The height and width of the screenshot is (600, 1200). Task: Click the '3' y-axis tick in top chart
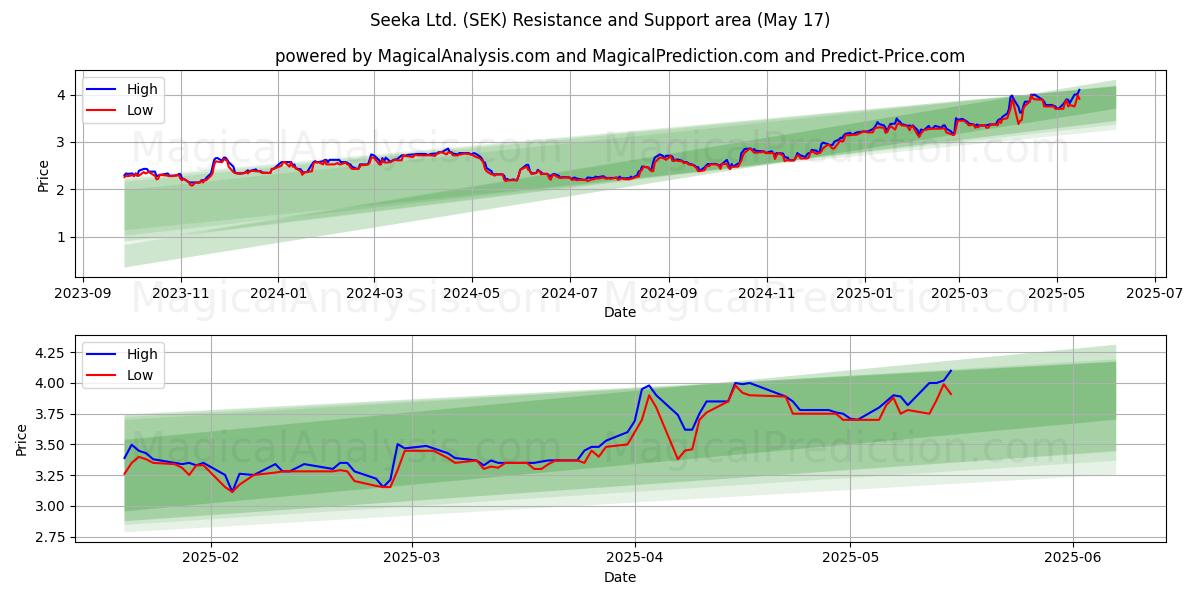pyautogui.click(x=61, y=142)
